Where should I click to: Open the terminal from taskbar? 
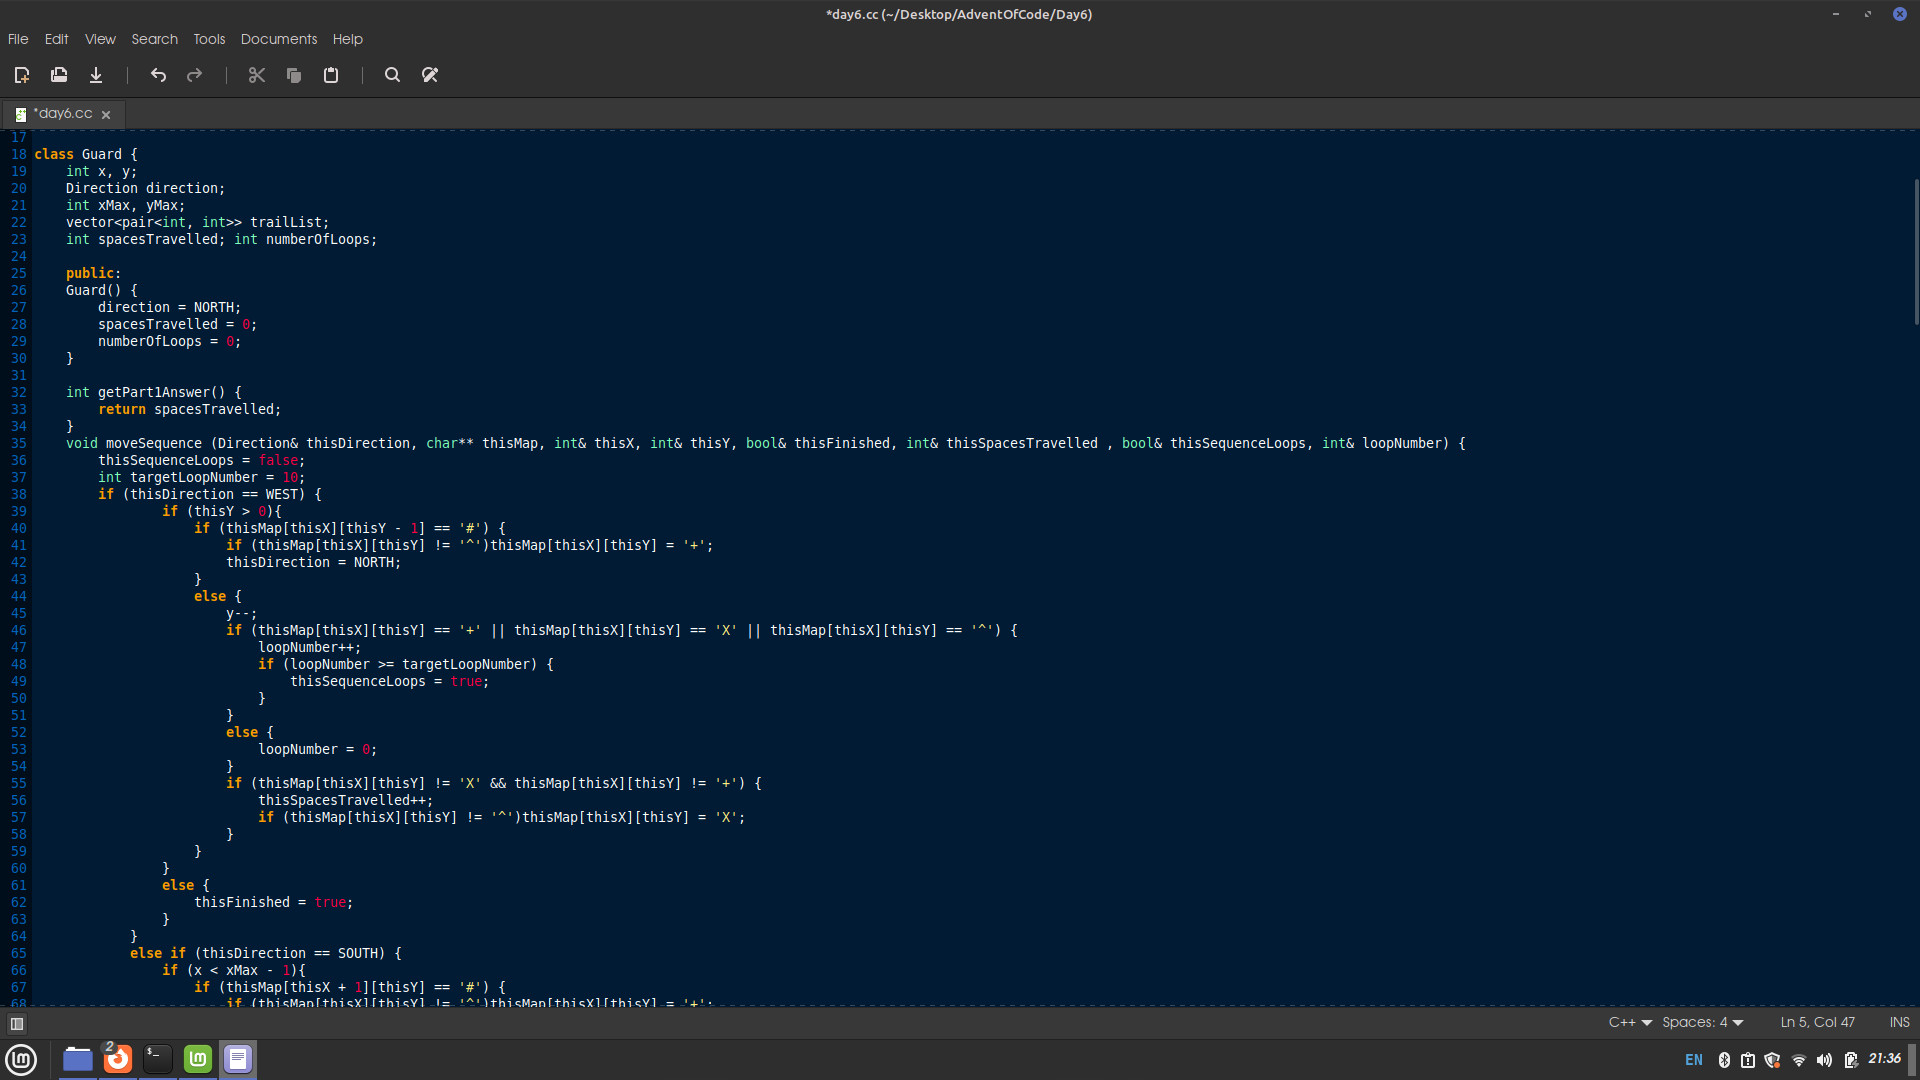[158, 1059]
